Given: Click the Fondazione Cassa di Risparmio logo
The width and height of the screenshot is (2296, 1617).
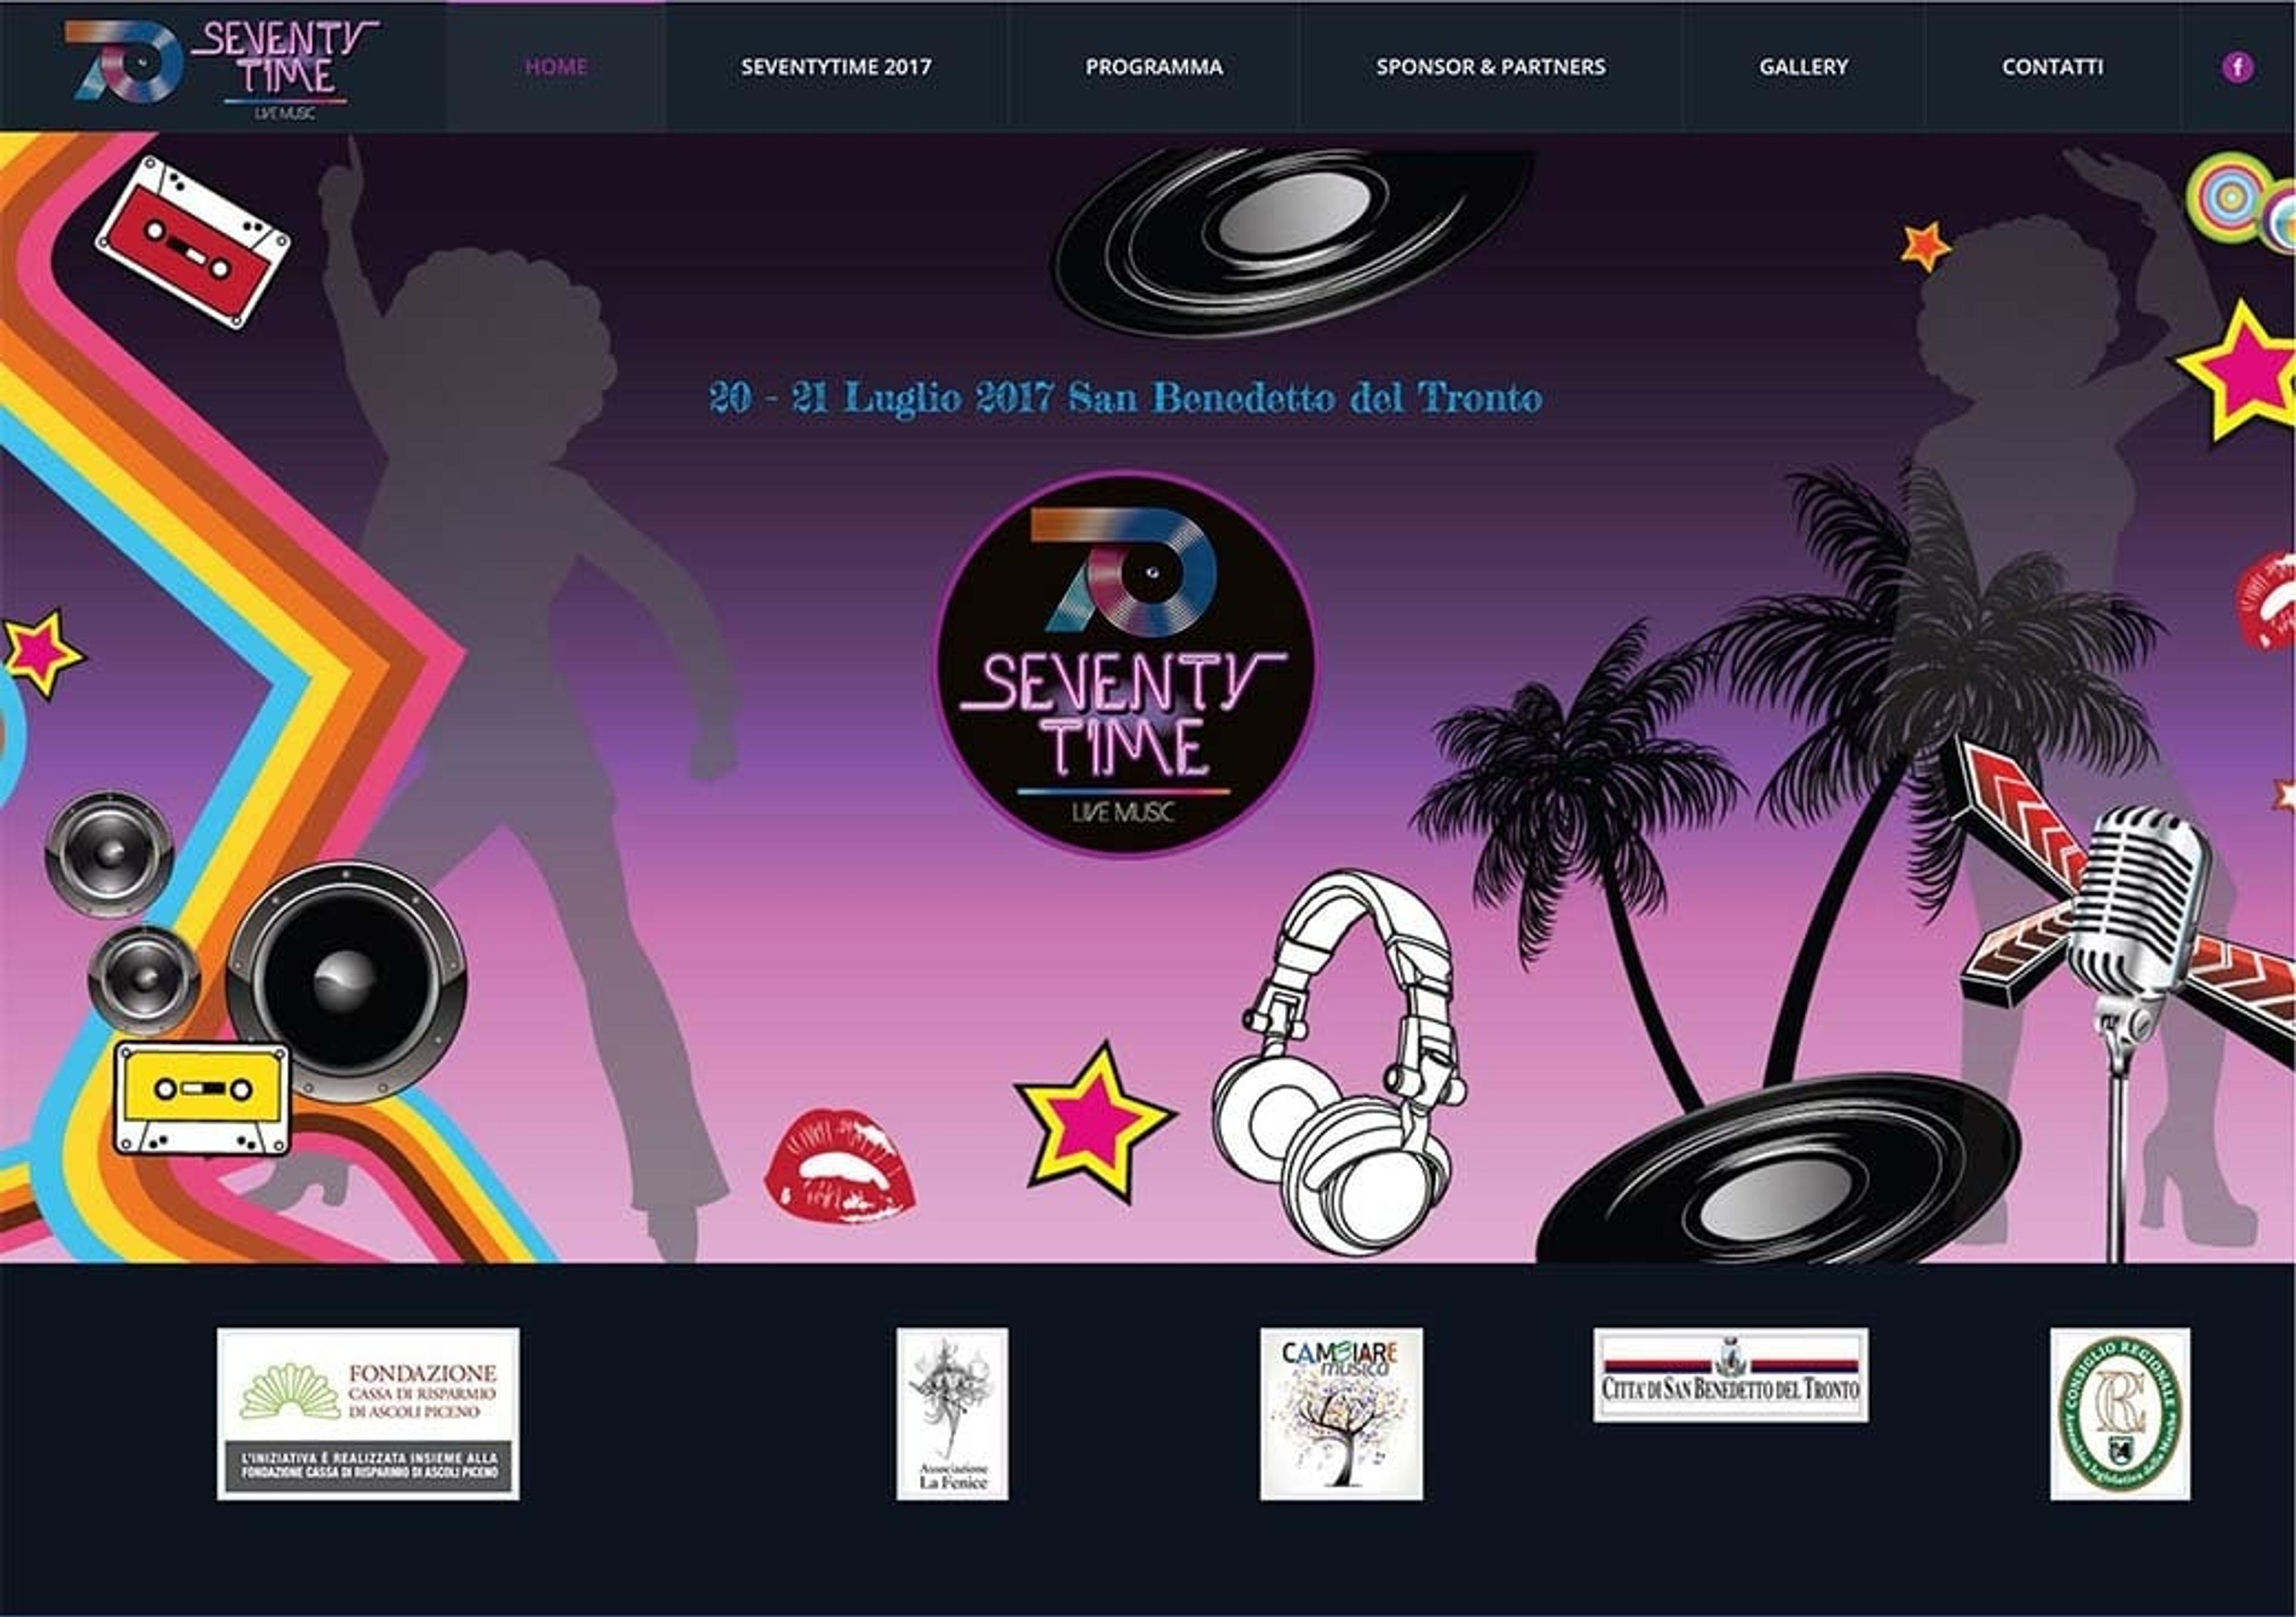Looking at the screenshot, I should [368, 1413].
